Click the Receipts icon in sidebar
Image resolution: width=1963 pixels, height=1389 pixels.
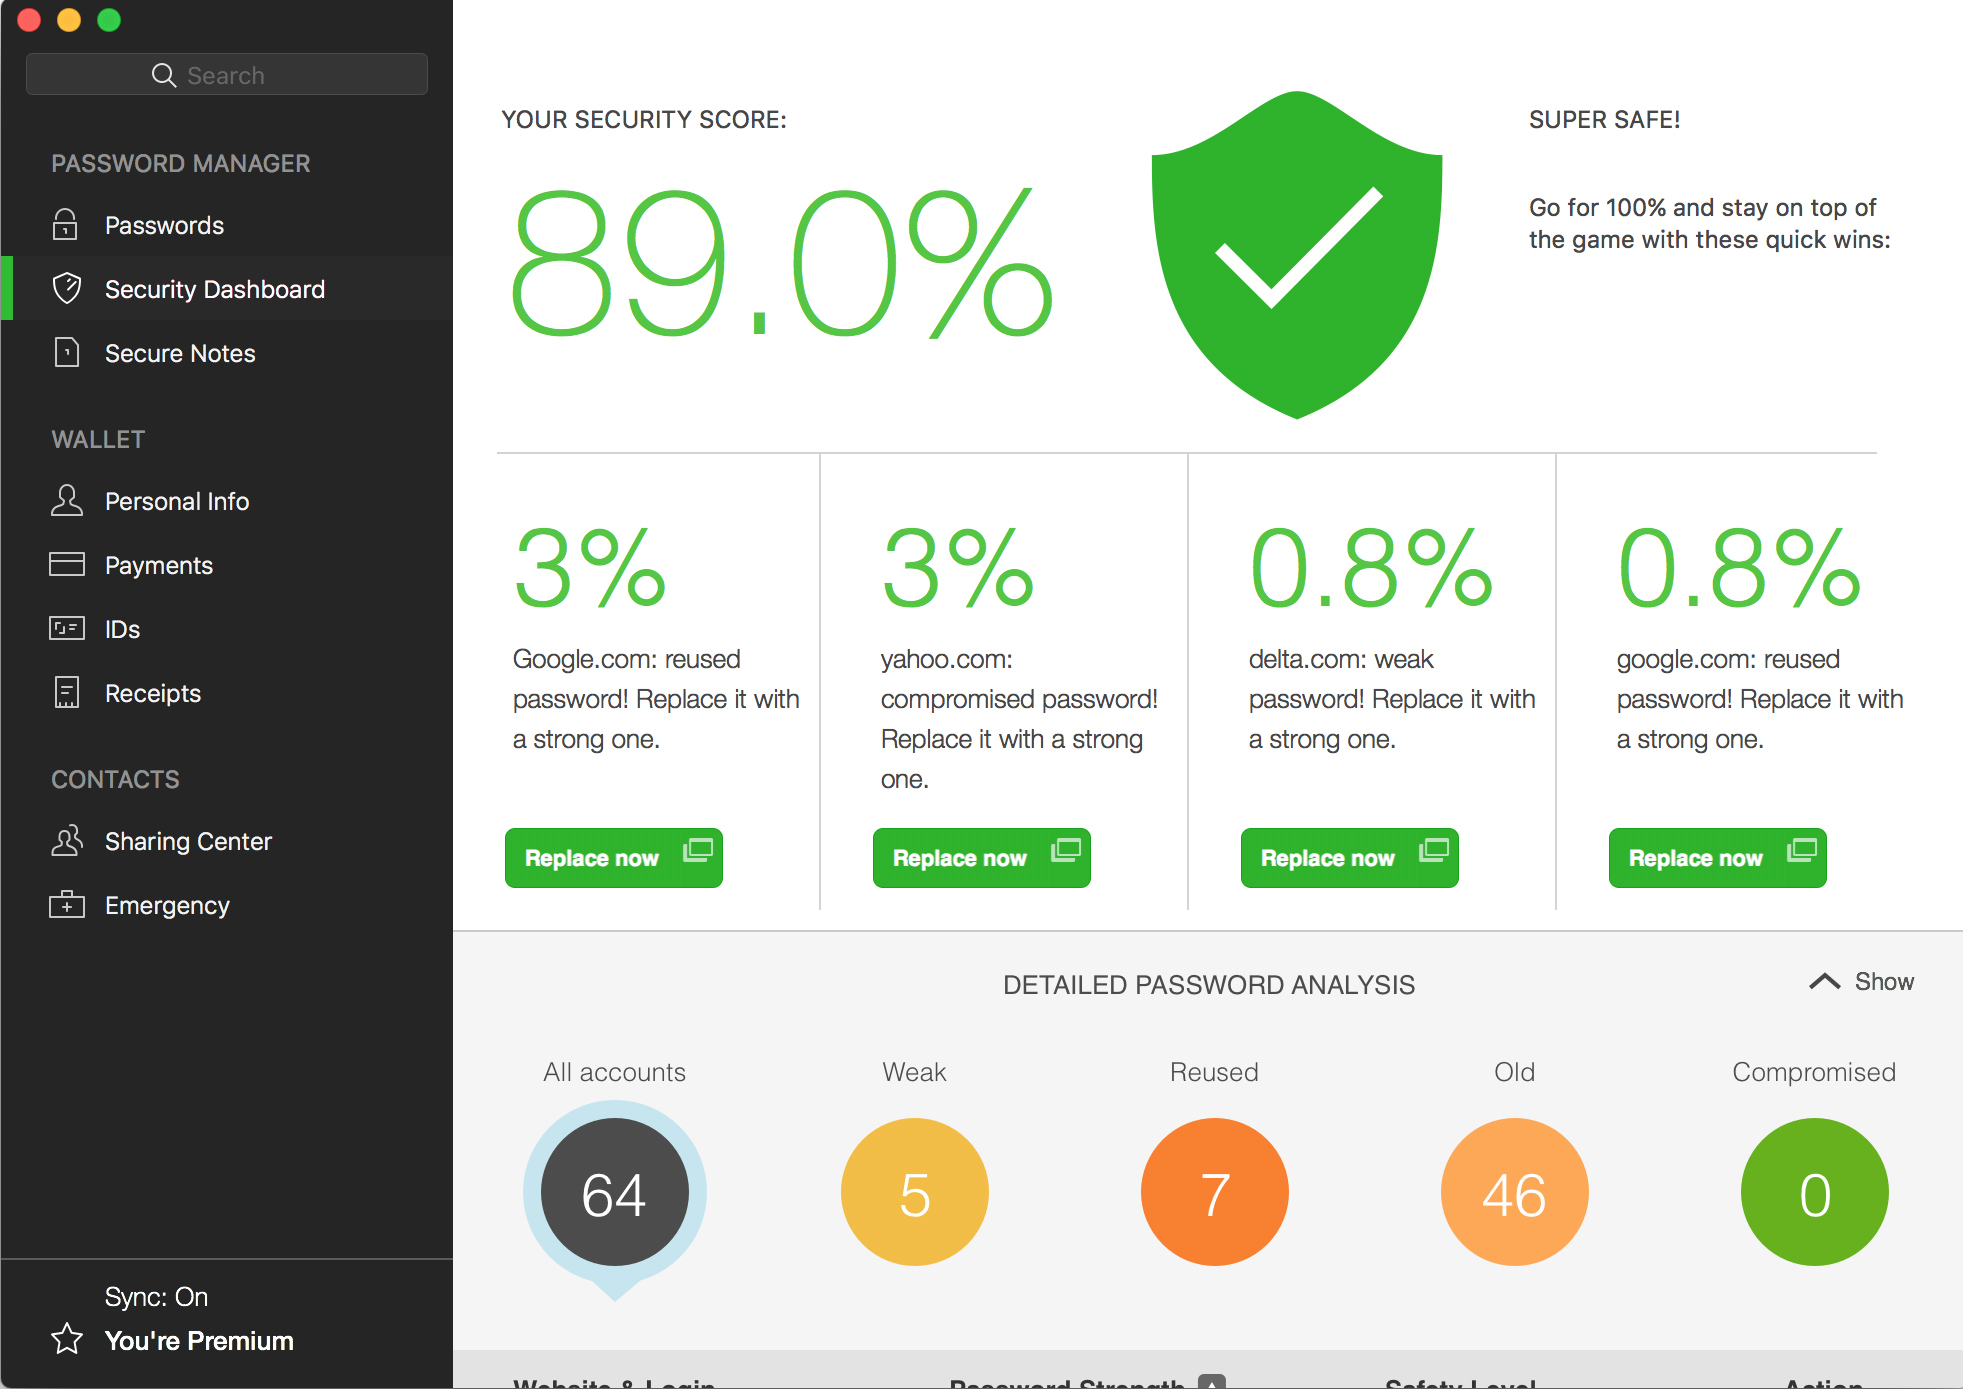[66, 693]
